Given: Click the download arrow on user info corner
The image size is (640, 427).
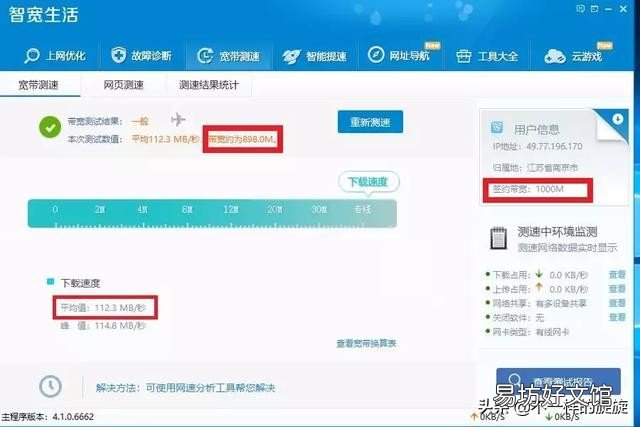Looking at the screenshot, I should click(618, 119).
